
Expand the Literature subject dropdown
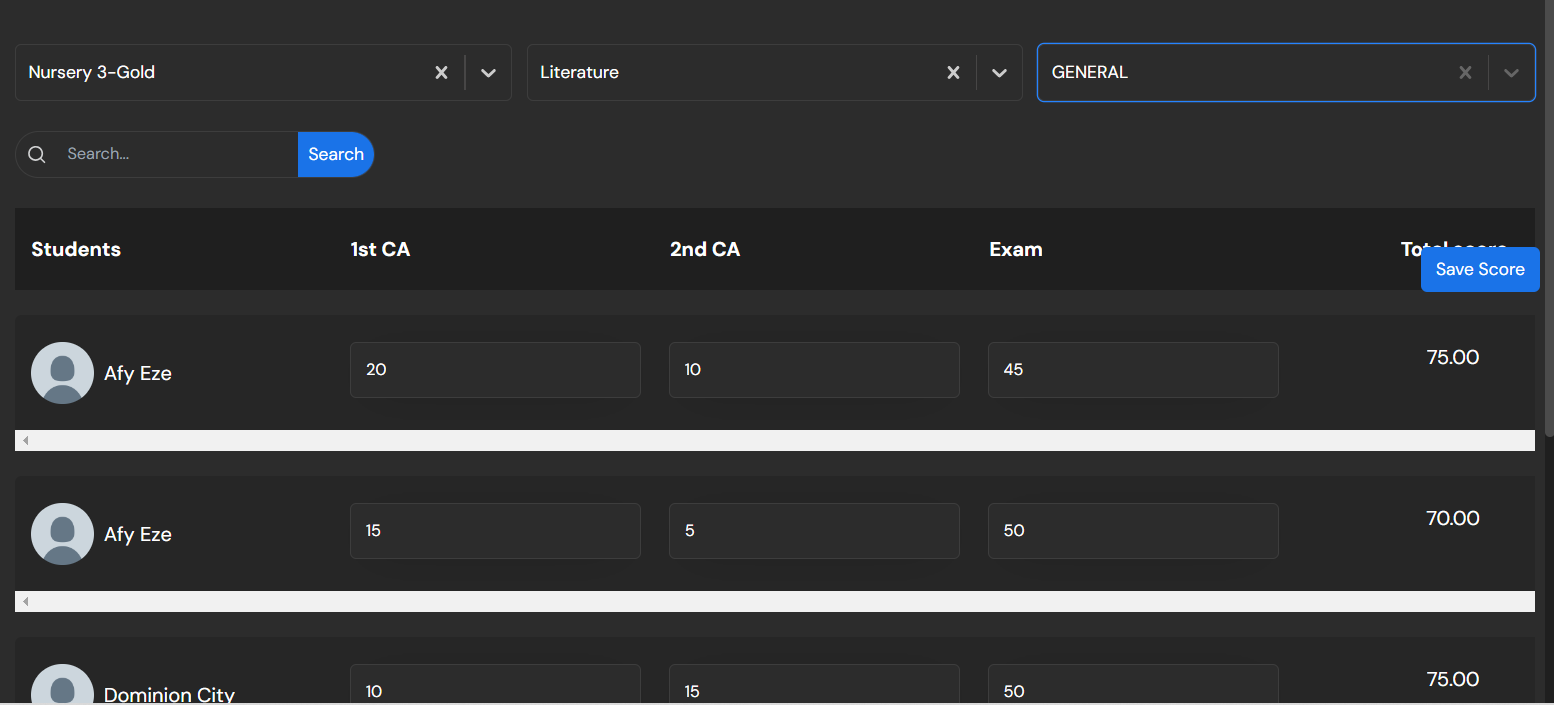pos(999,73)
